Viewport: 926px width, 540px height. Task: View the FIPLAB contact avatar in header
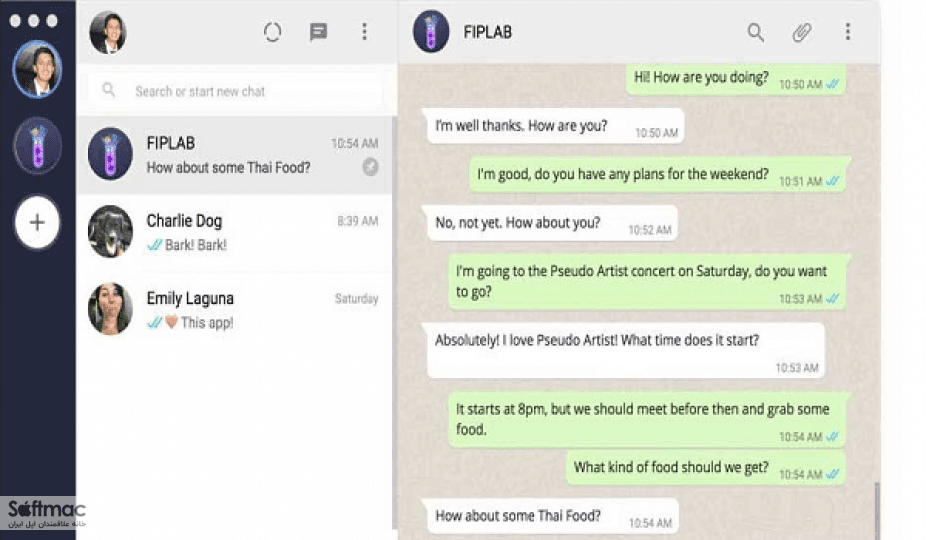click(x=431, y=31)
